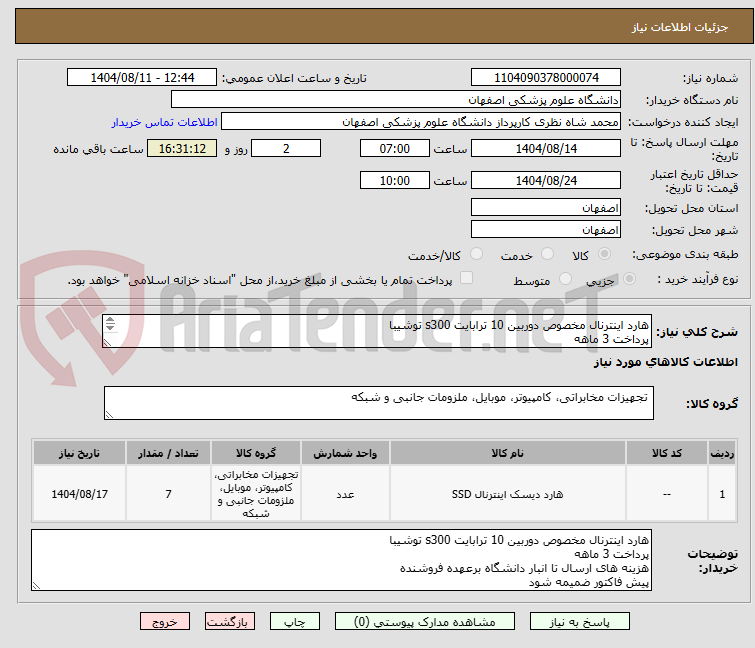Click the جزئیات اطلاعات نیاز page title
The height and width of the screenshot is (648, 755).
click(x=679, y=27)
